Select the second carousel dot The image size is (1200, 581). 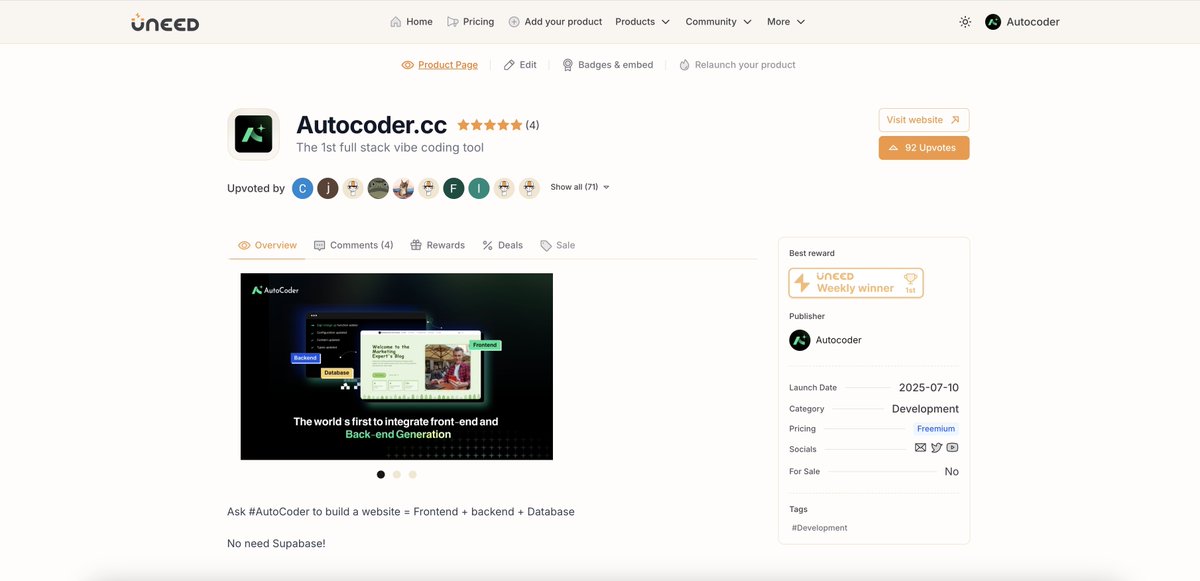397,474
